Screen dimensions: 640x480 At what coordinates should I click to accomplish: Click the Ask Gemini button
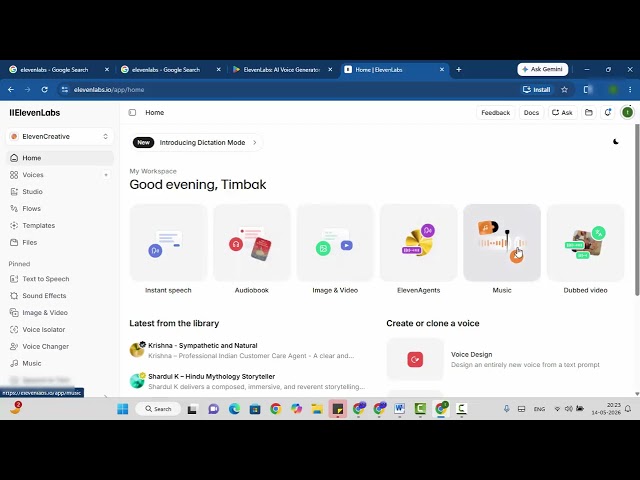[x=542, y=69]
